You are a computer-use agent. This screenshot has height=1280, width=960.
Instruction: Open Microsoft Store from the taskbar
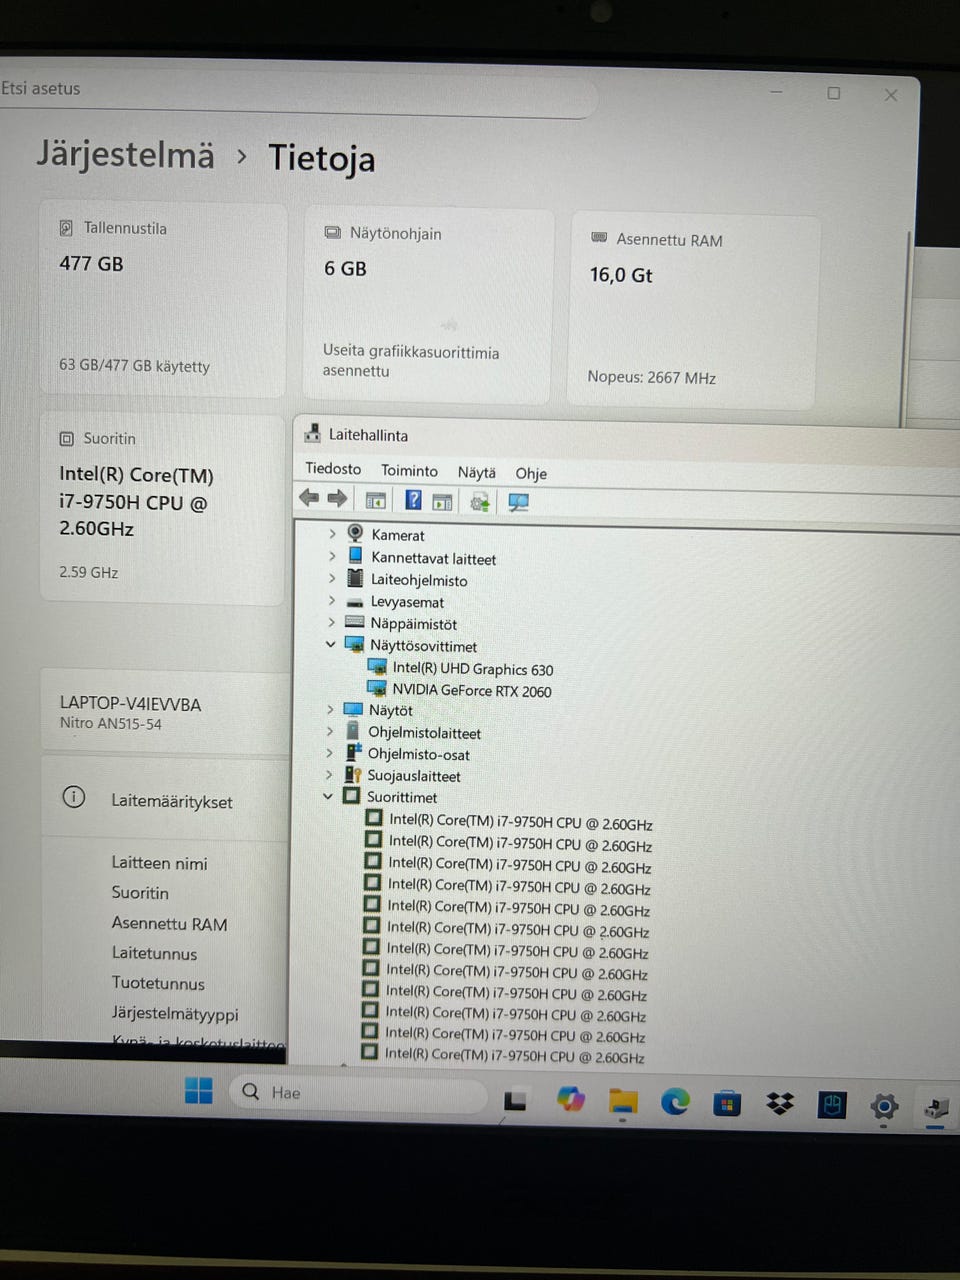coord(727,1104)
